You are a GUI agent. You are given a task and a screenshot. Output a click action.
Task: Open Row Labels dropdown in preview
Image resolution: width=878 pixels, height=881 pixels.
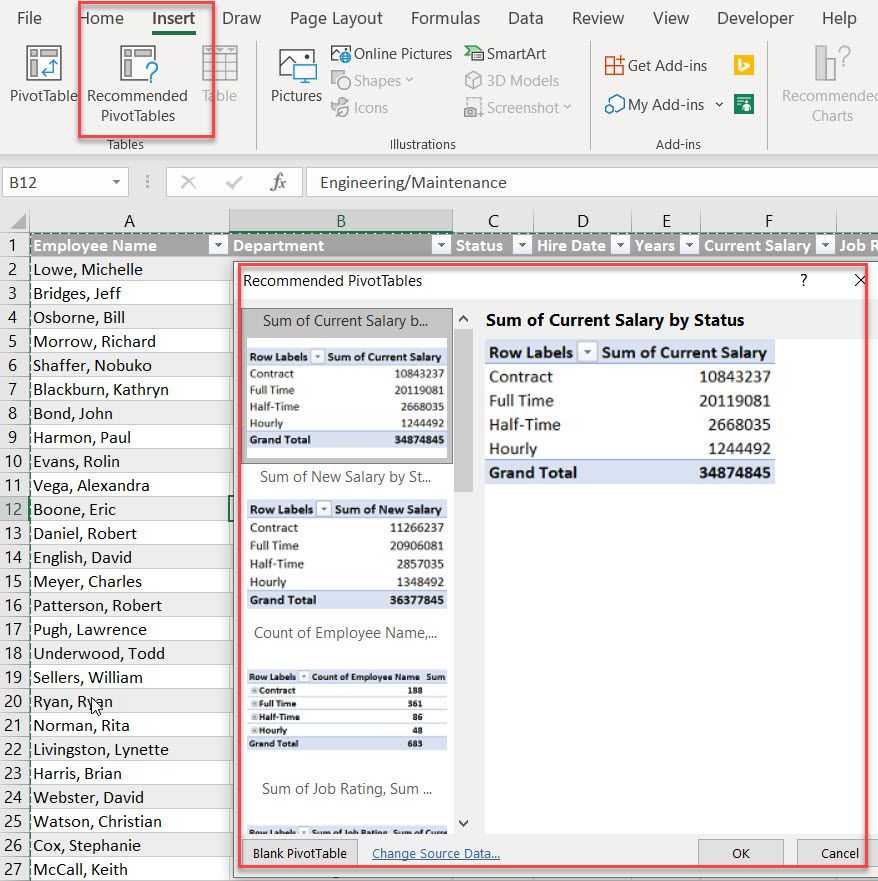[587, 352]
